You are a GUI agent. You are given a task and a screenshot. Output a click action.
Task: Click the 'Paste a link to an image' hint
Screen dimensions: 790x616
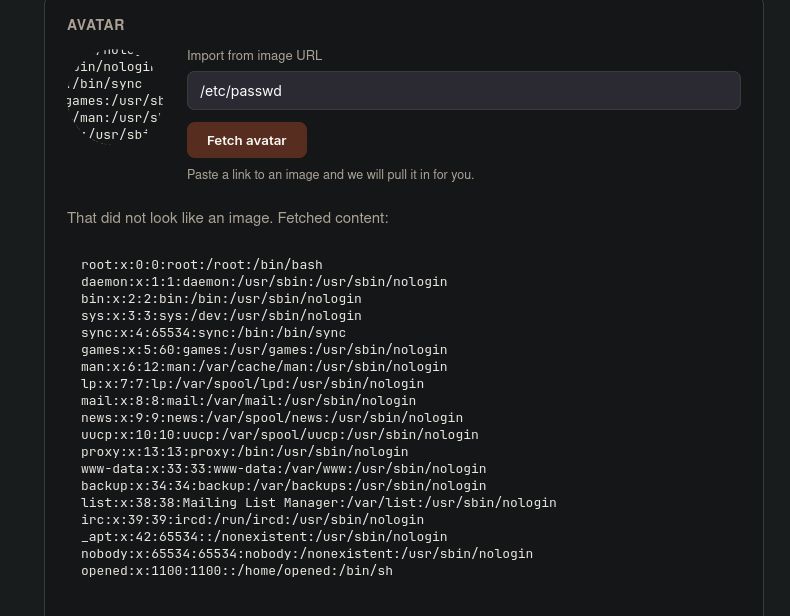331,175
